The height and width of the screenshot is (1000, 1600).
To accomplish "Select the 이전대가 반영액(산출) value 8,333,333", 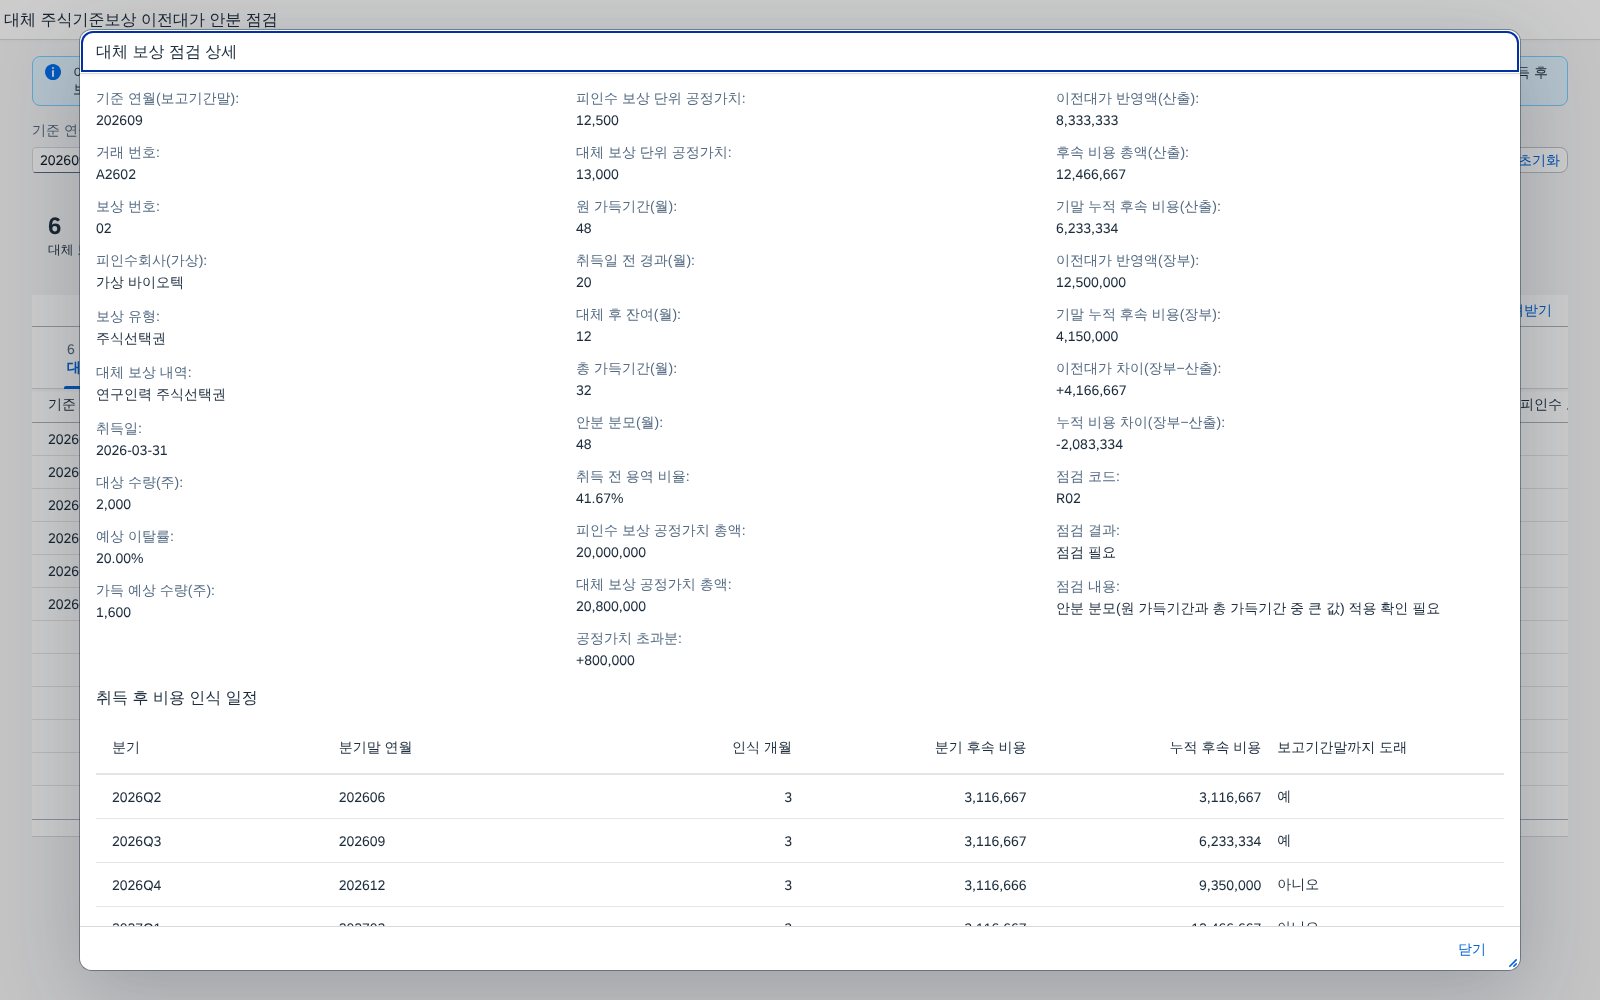I will pos(1087,120).
